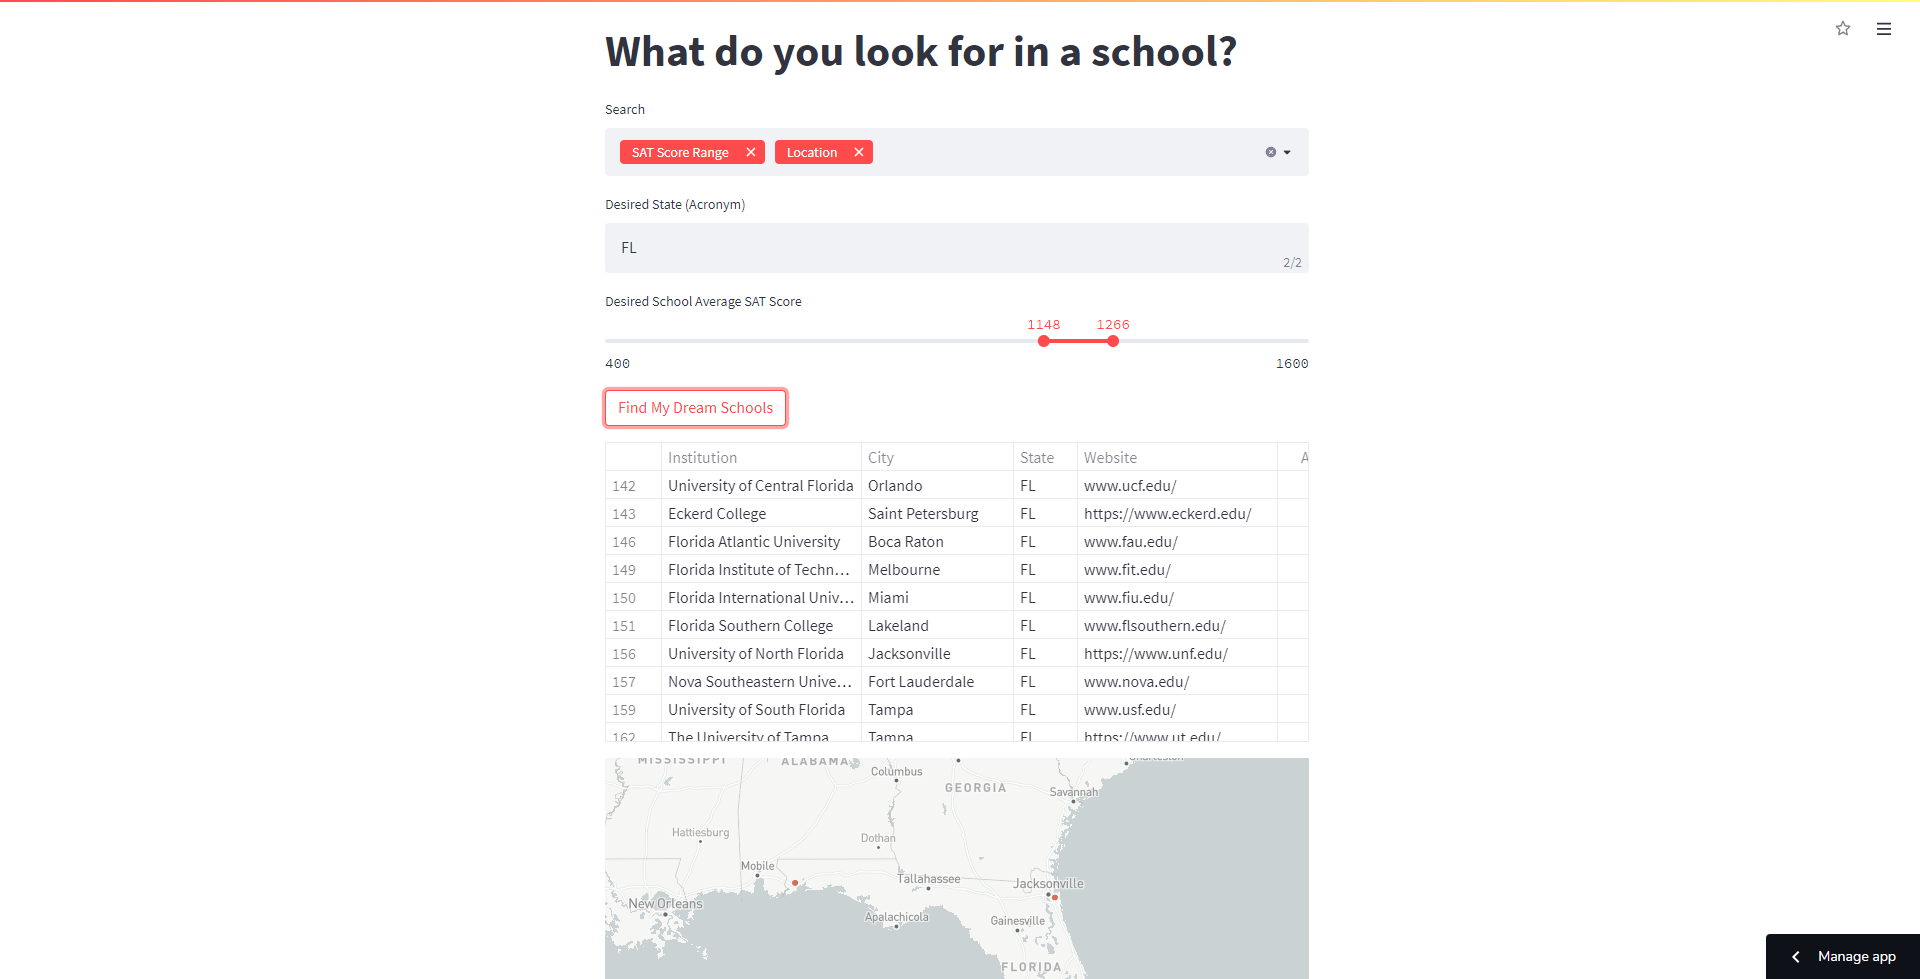Click the www.nova.edu/ website cell
This screenshot has width=1920, height=979.
tap(1177, 681)
